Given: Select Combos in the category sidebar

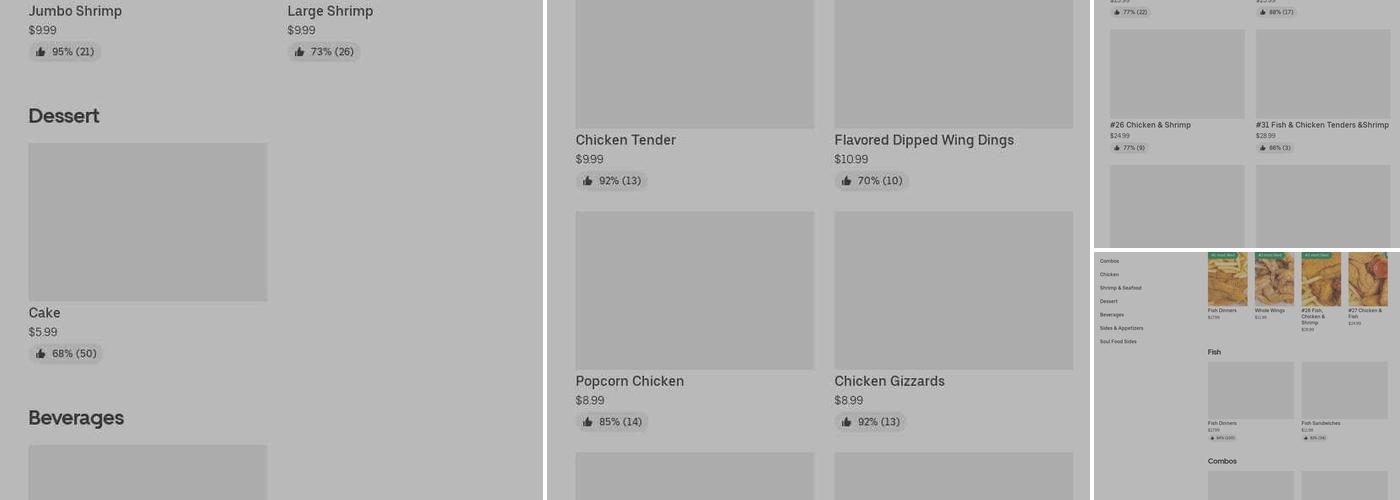Looking at the screenshot, I should [x=1109, y=261].
